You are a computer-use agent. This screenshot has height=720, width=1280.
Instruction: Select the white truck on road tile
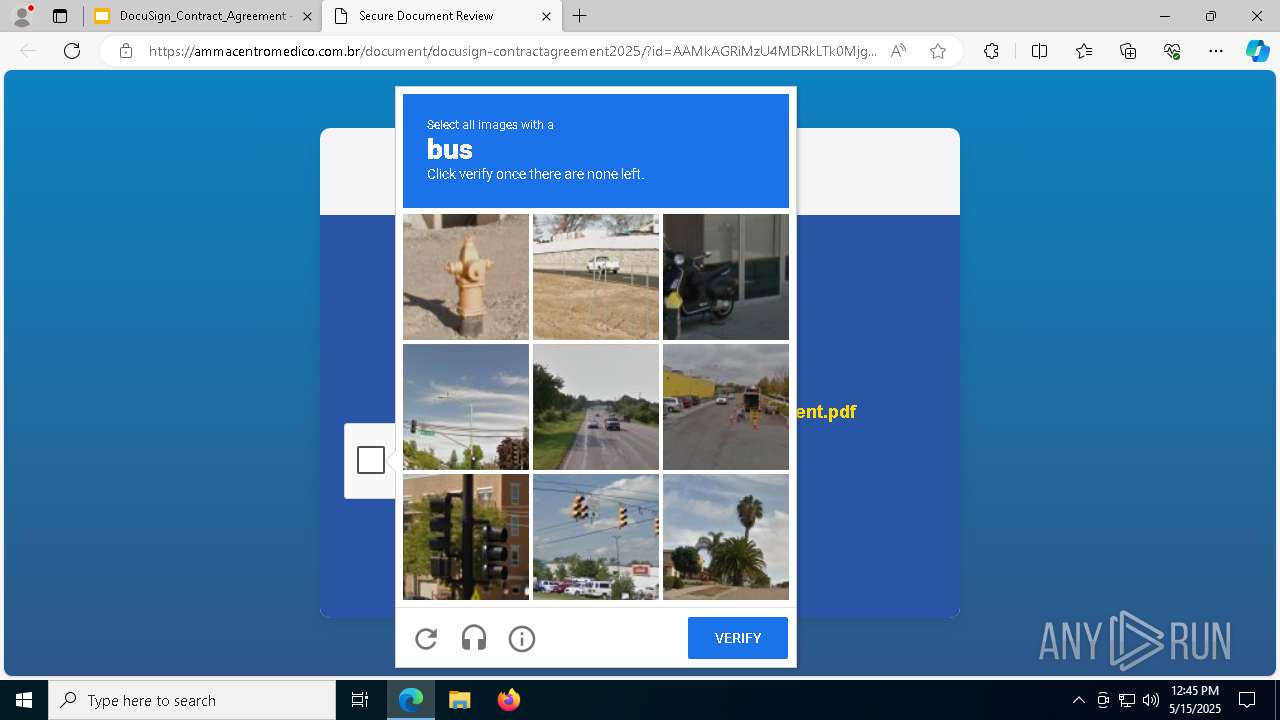pyautogui.click(x=596, y=277)
